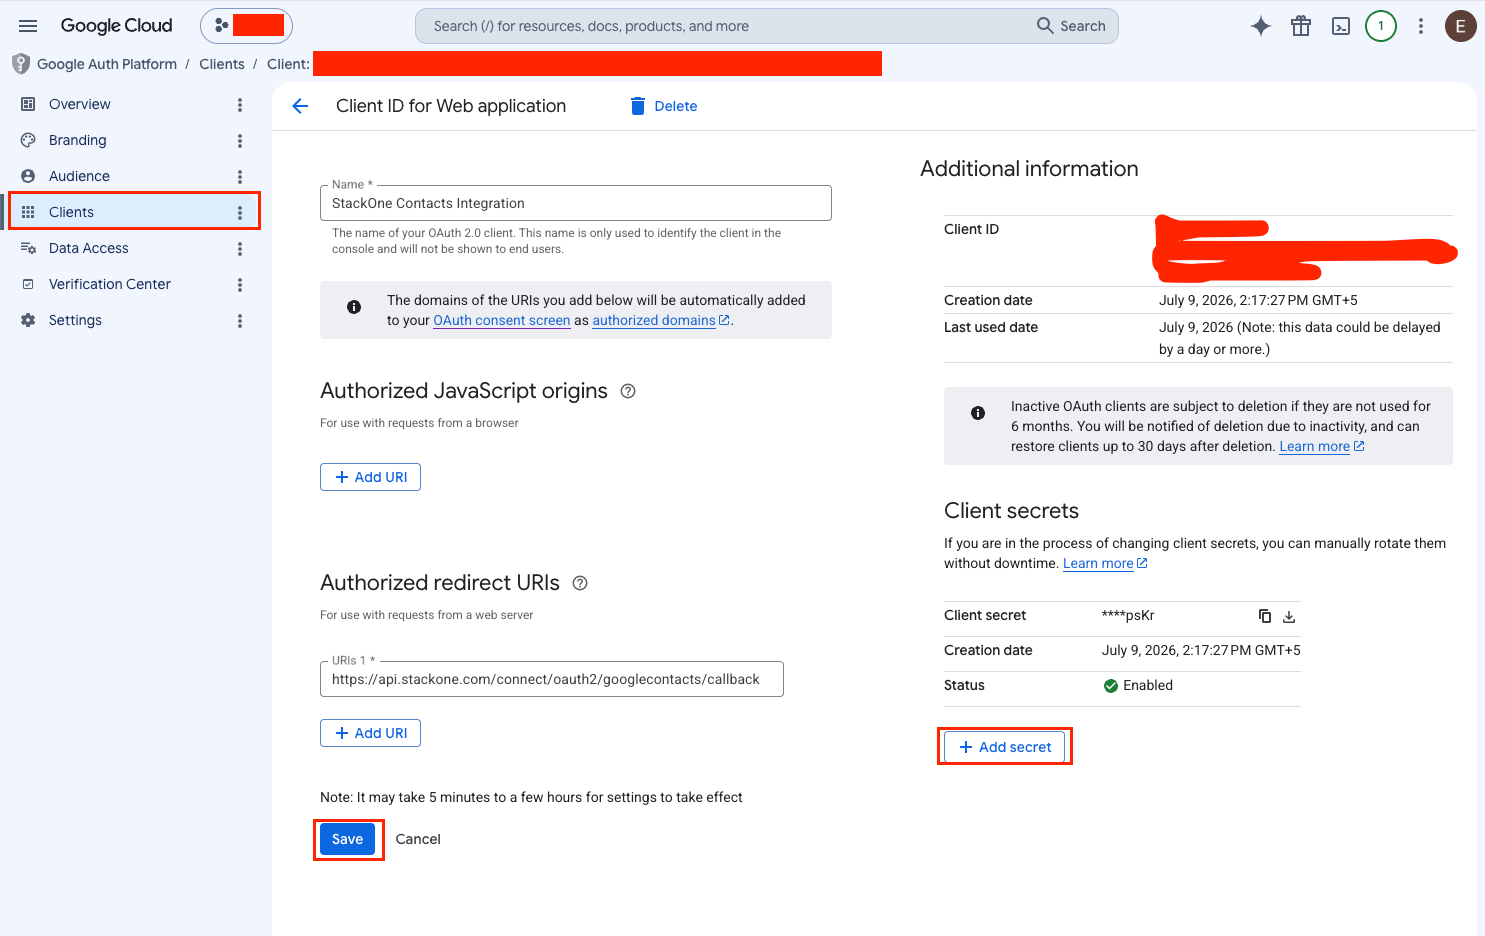Open the three-dot menu beside Verification Center
The height and width of the screenshot is (936, 1485).
240,285
